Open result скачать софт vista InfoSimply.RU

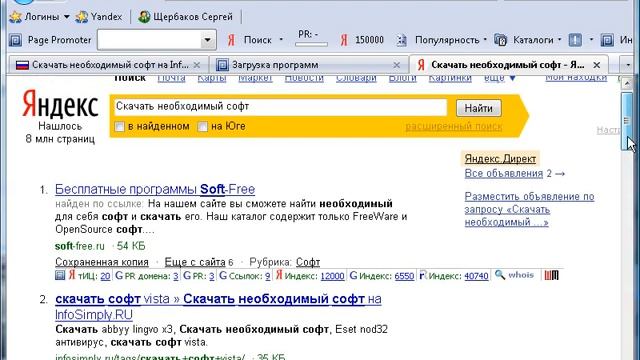pyautogui.click(x=218, y=307)
